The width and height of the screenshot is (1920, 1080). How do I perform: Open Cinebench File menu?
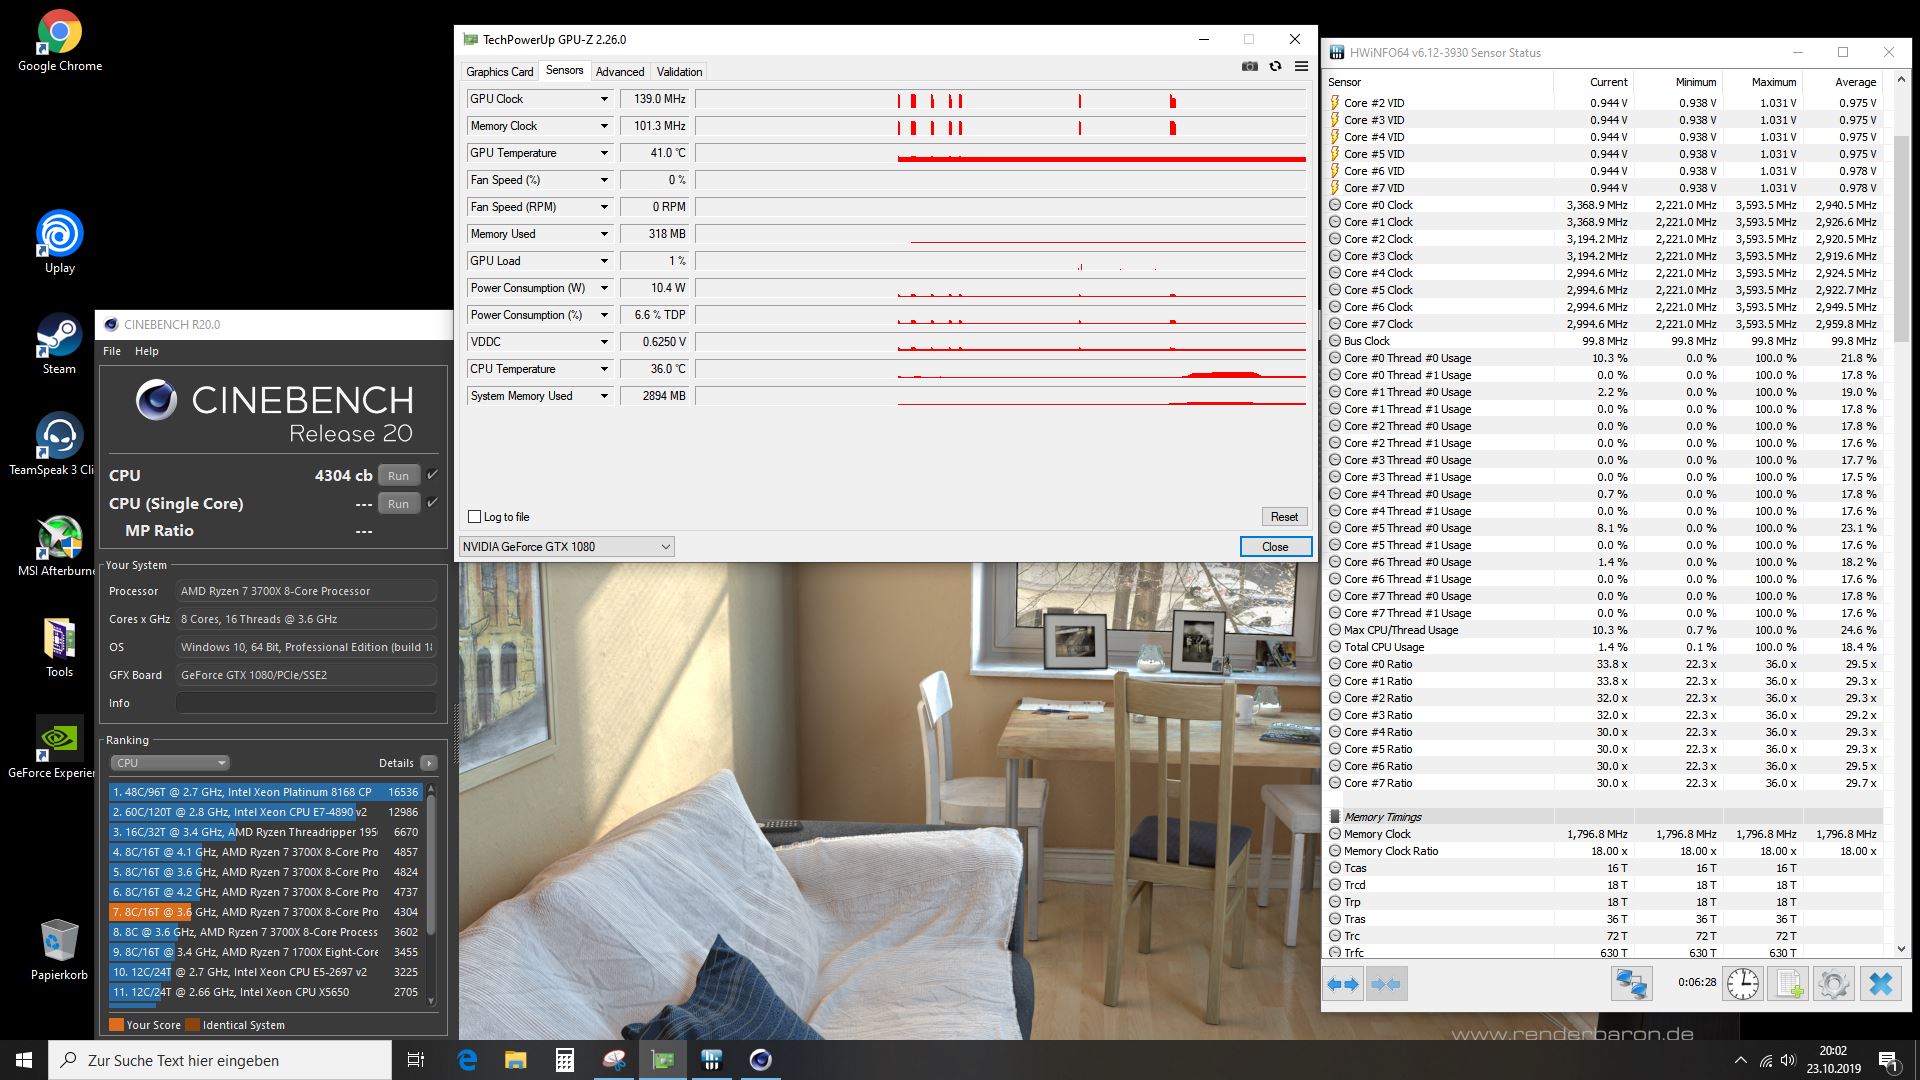(x=112, y=351)
